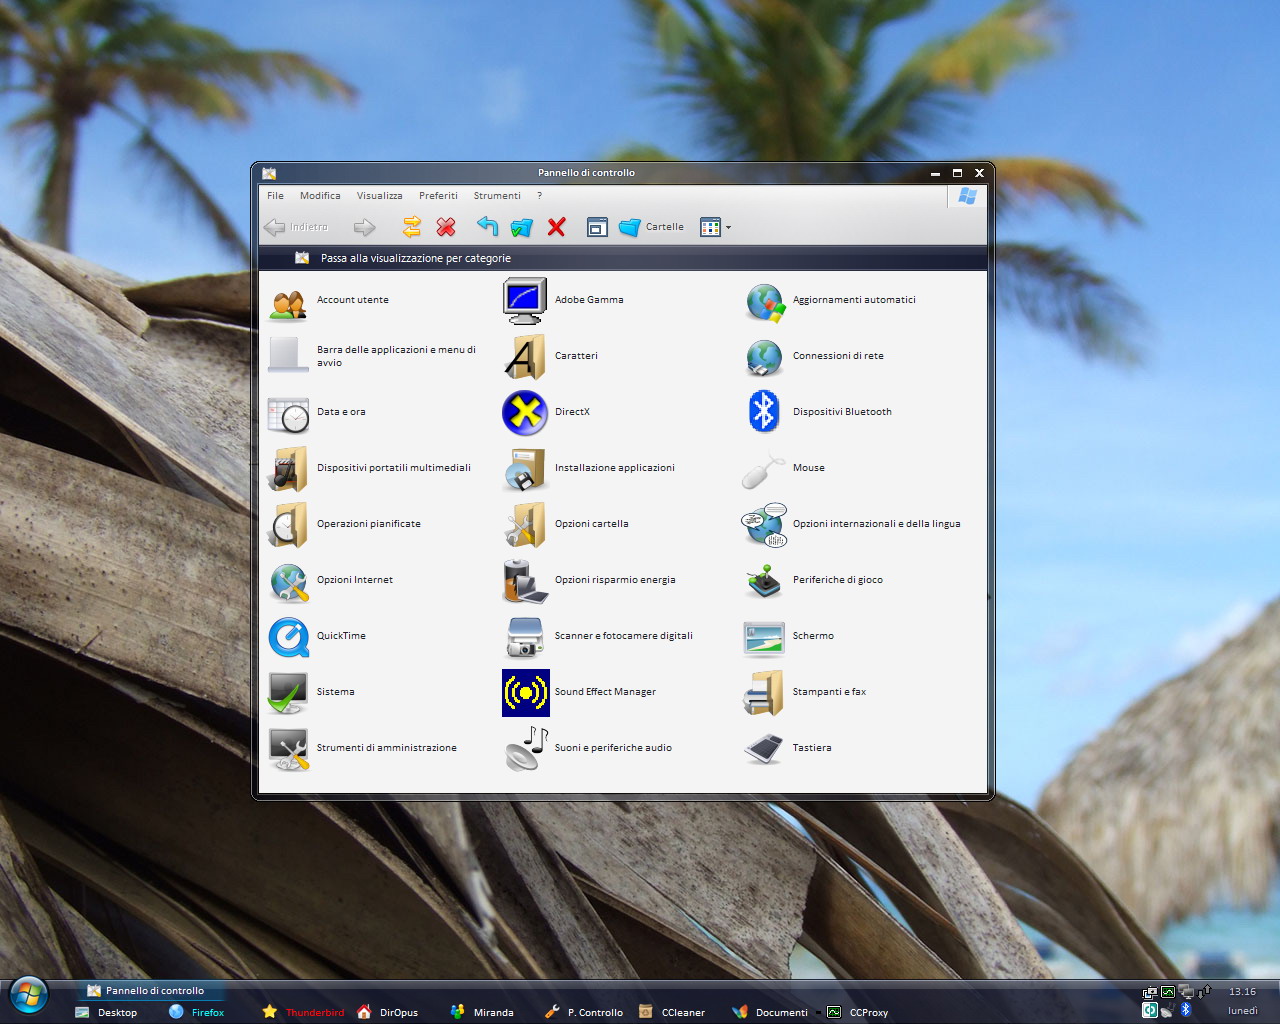Expand the view mode dropdown arrow
1280x1024 pixels.
(x=728, y=228)
